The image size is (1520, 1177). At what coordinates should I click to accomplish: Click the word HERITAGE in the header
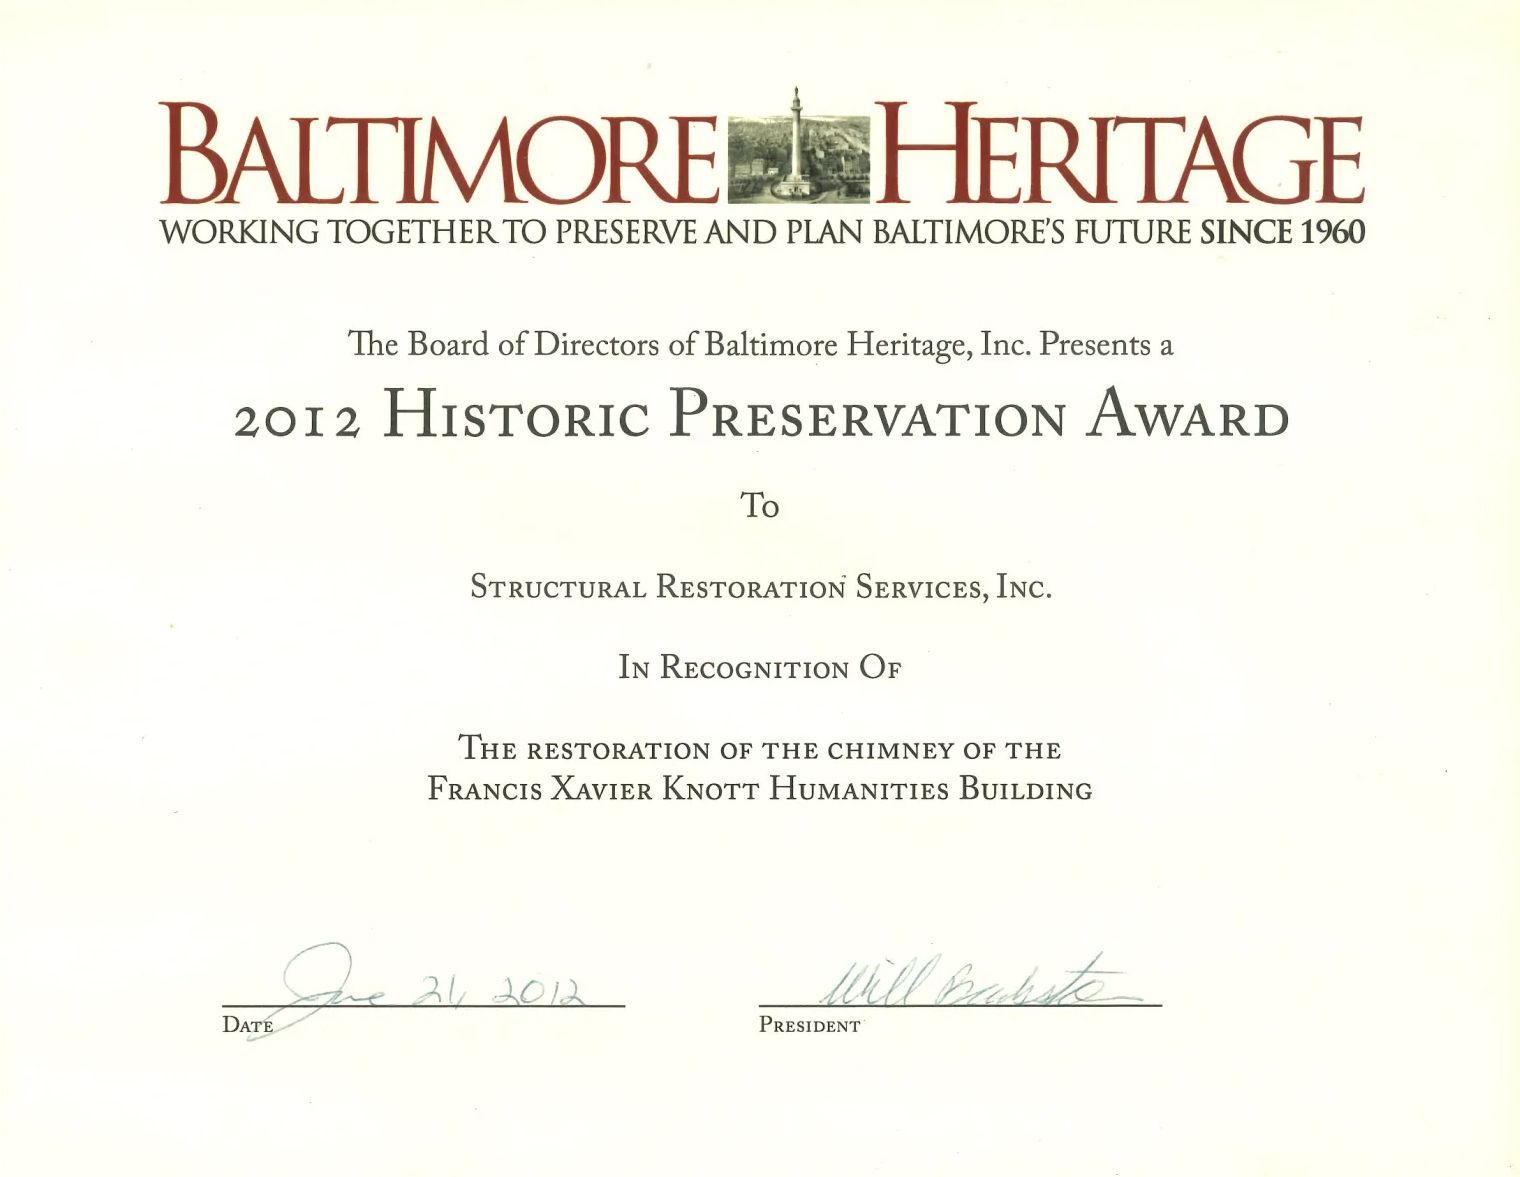(1120, 150)
